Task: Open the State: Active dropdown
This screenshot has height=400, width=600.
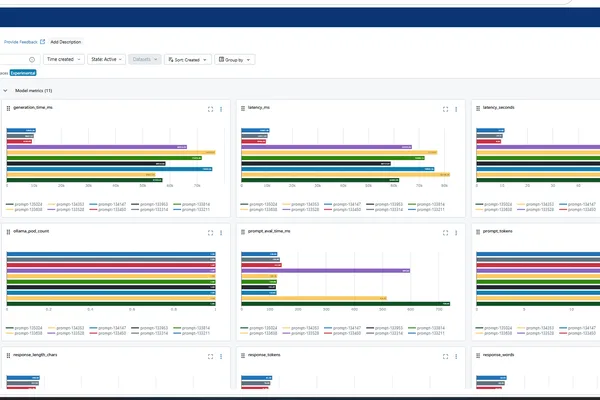Action: point(106,59)
